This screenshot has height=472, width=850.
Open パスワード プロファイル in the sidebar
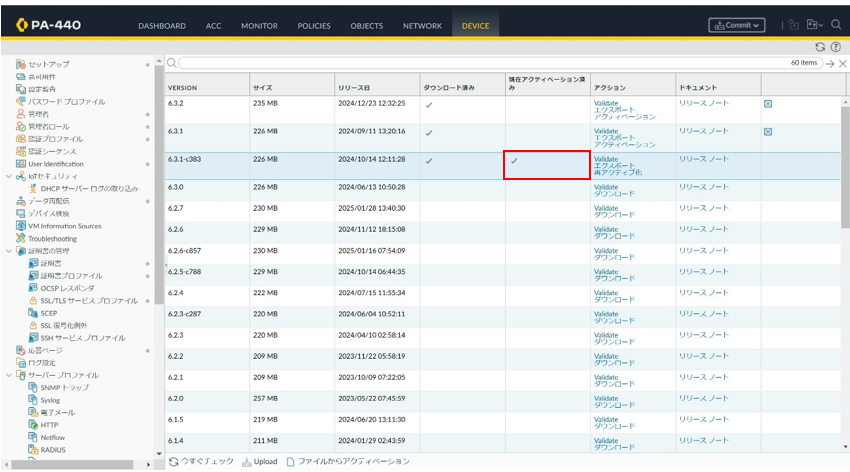pyautogui.click(x=66, y=101)
